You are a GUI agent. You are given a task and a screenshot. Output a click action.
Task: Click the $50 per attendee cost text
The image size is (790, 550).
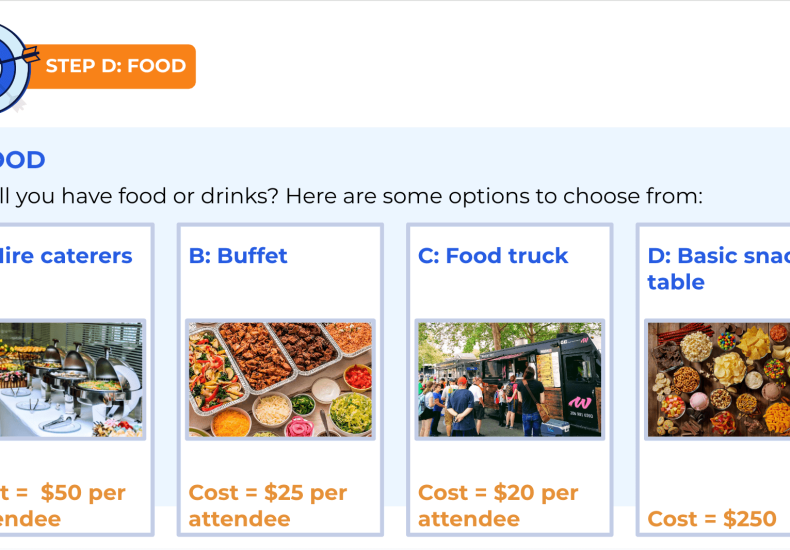[x=62, y=506]
